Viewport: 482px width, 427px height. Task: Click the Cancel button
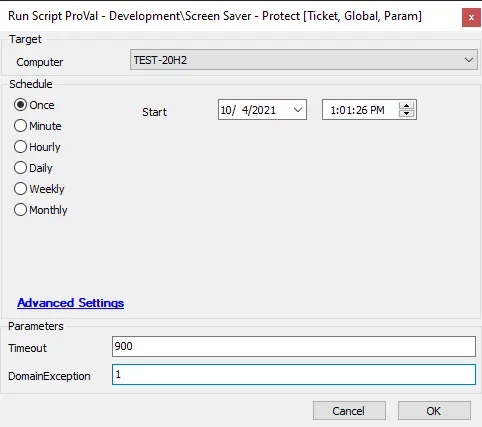coord(349,411)
